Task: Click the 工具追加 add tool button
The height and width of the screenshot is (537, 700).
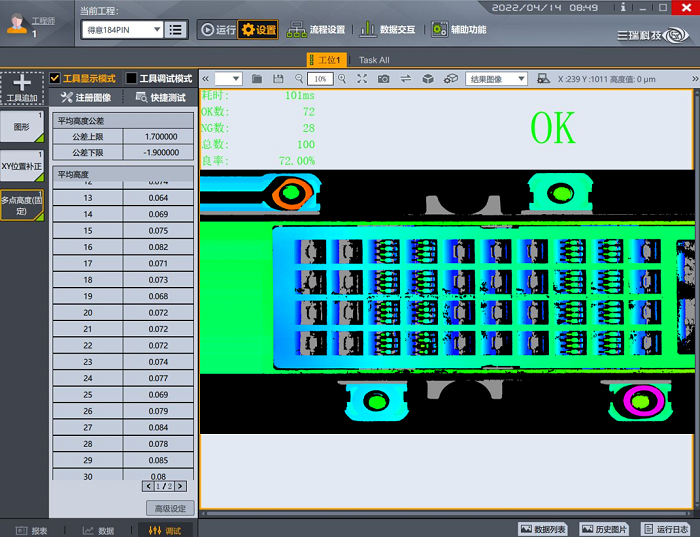Action: point(22,88)
